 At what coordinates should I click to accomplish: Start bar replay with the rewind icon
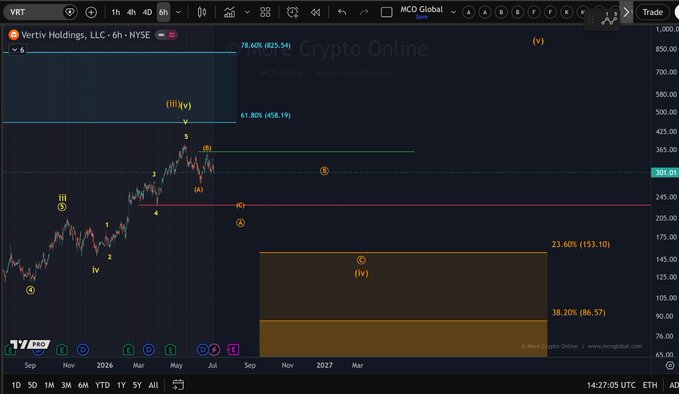pos(315,12)
